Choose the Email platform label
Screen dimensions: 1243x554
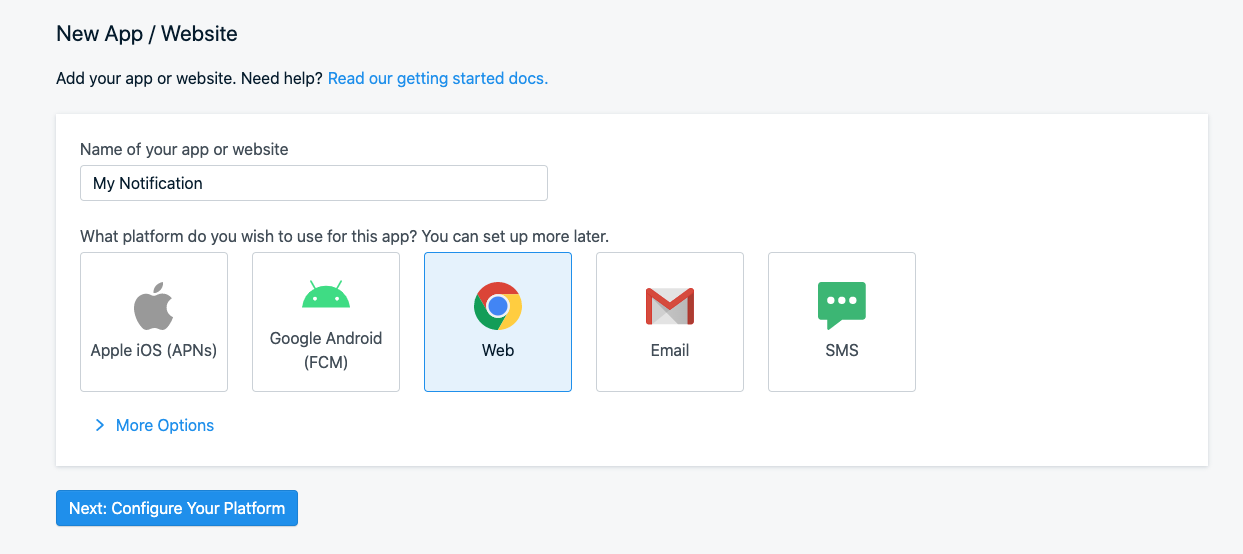(x=670, y=350)
